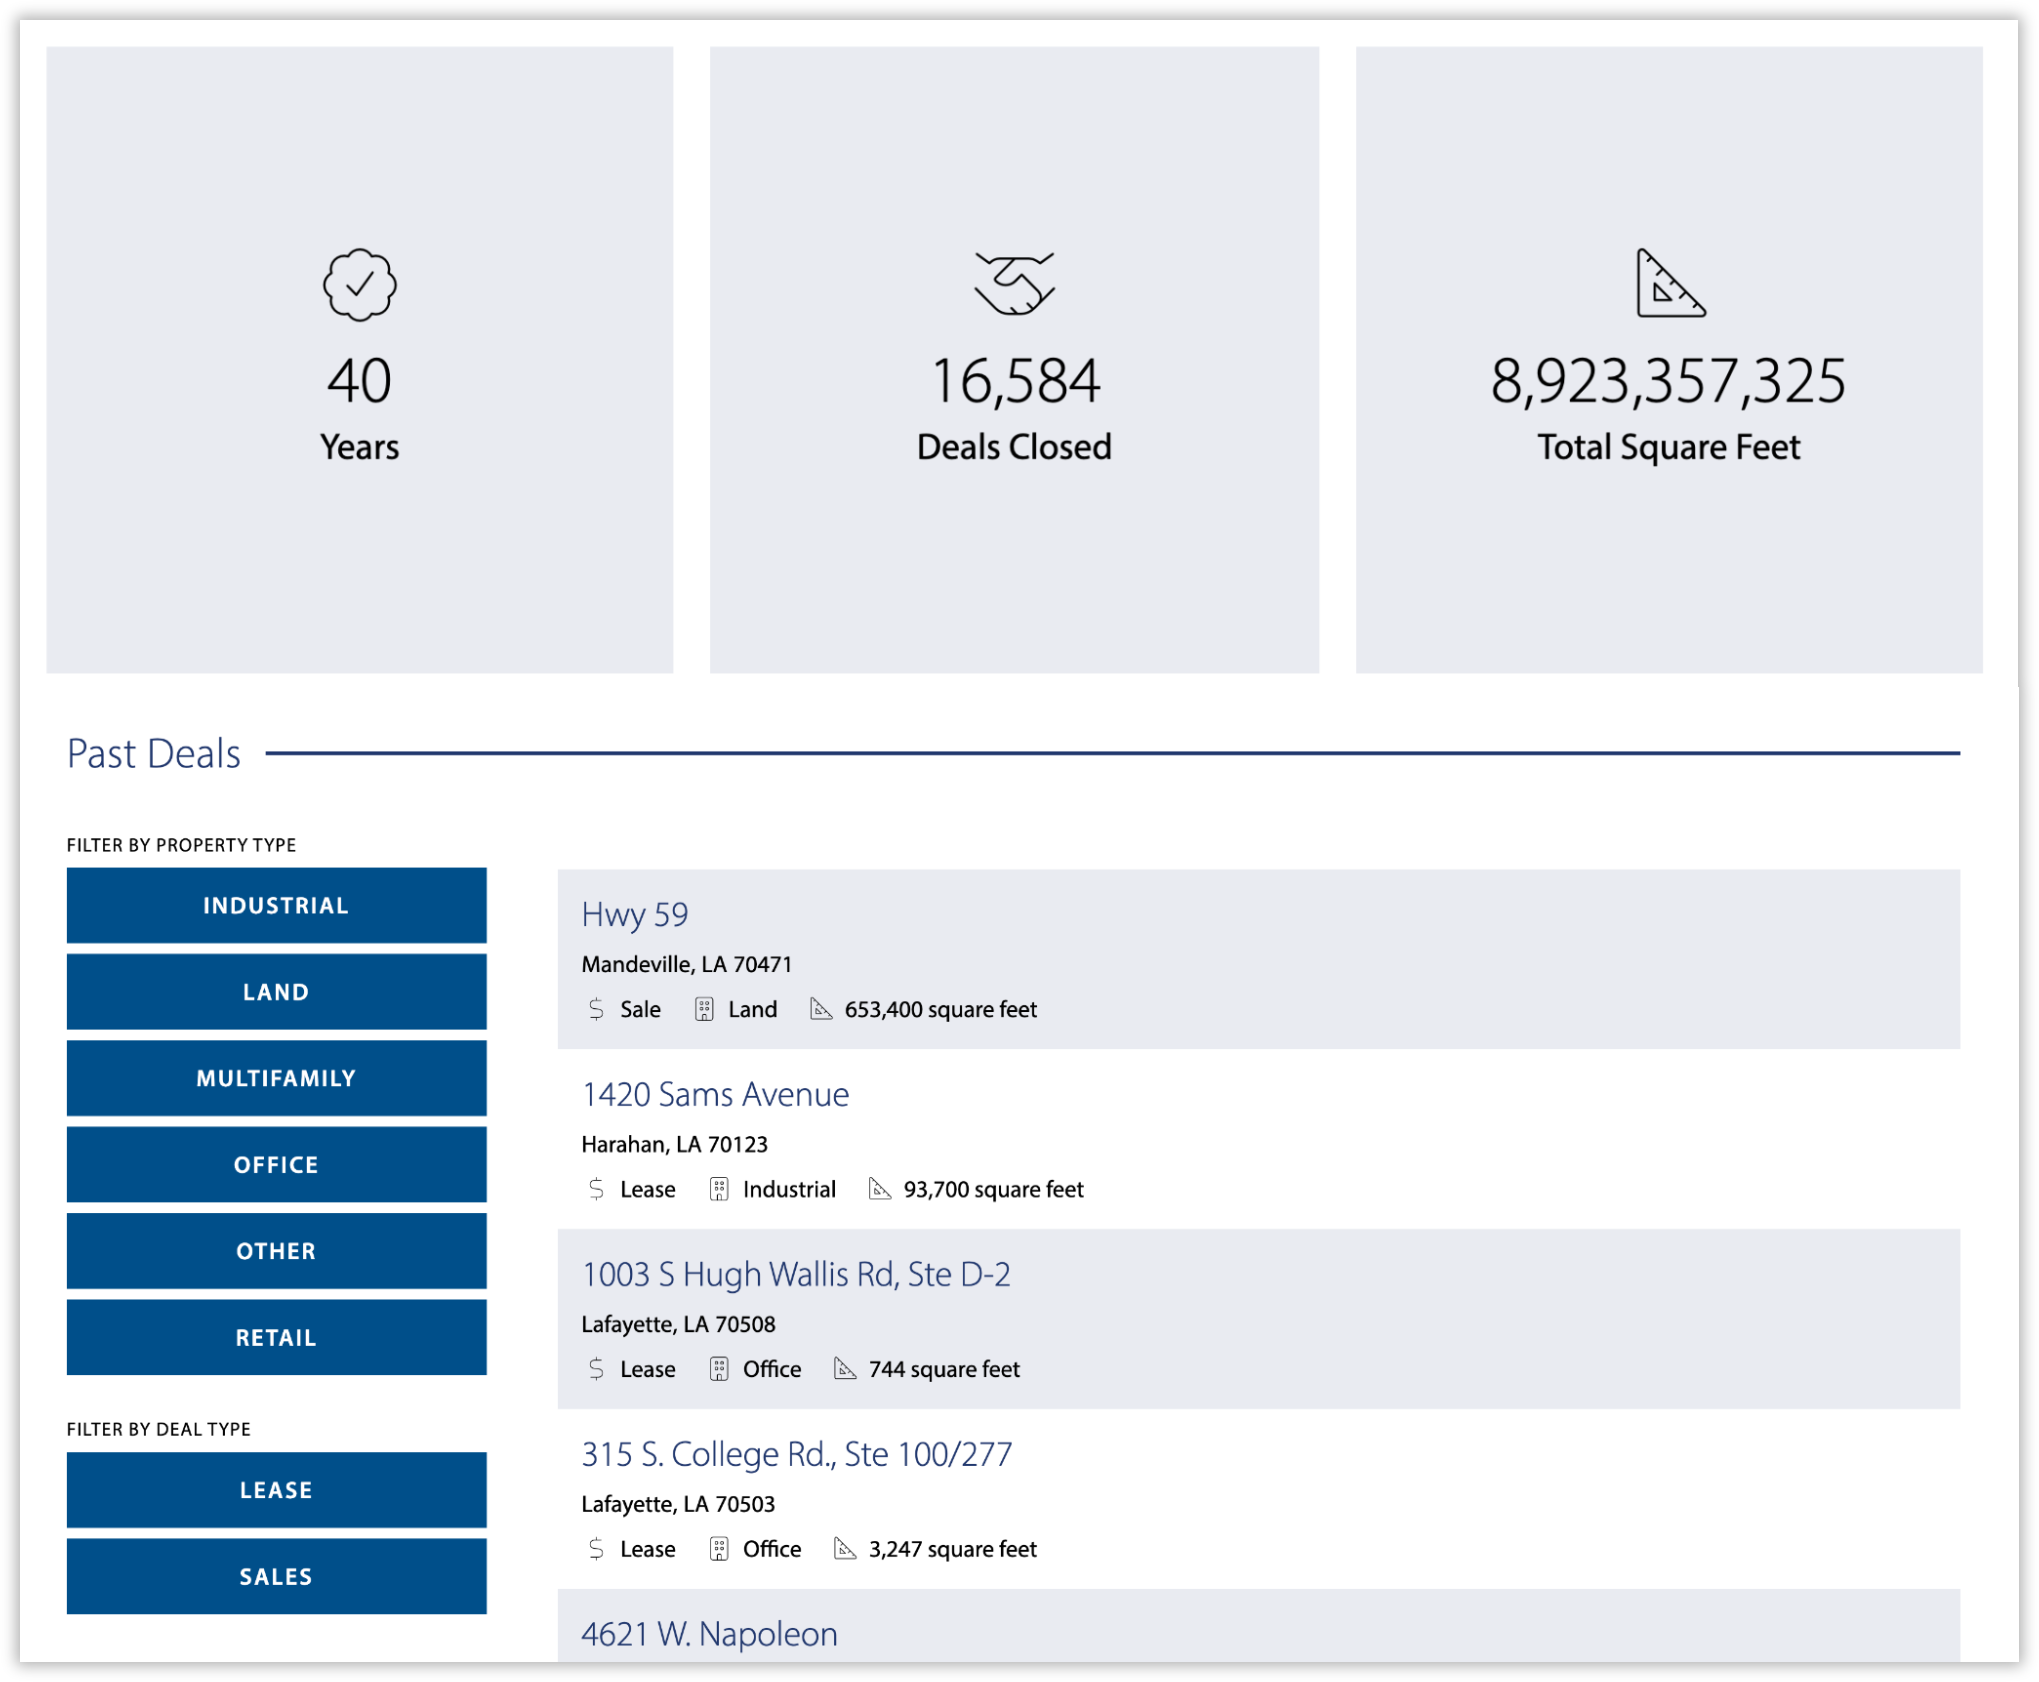Click the square-feet icon next to 93,700 square feet
Screen dimensions: 2039x1682
tap(879, 1189)
